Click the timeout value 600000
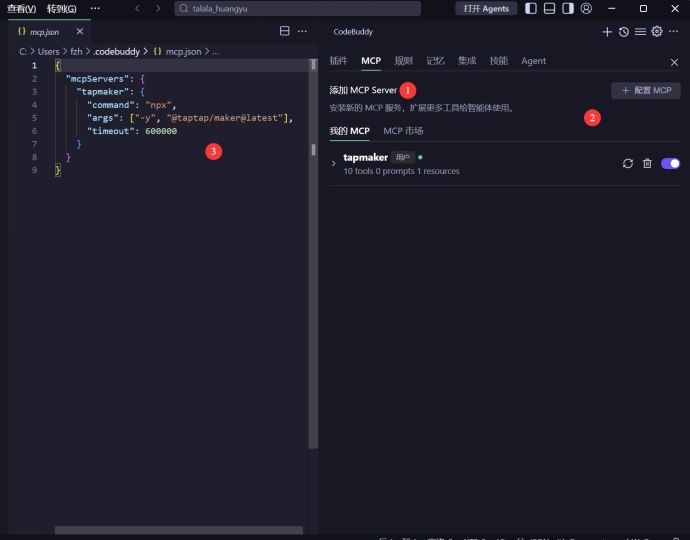690x540 pixels. tap(161, 131)
